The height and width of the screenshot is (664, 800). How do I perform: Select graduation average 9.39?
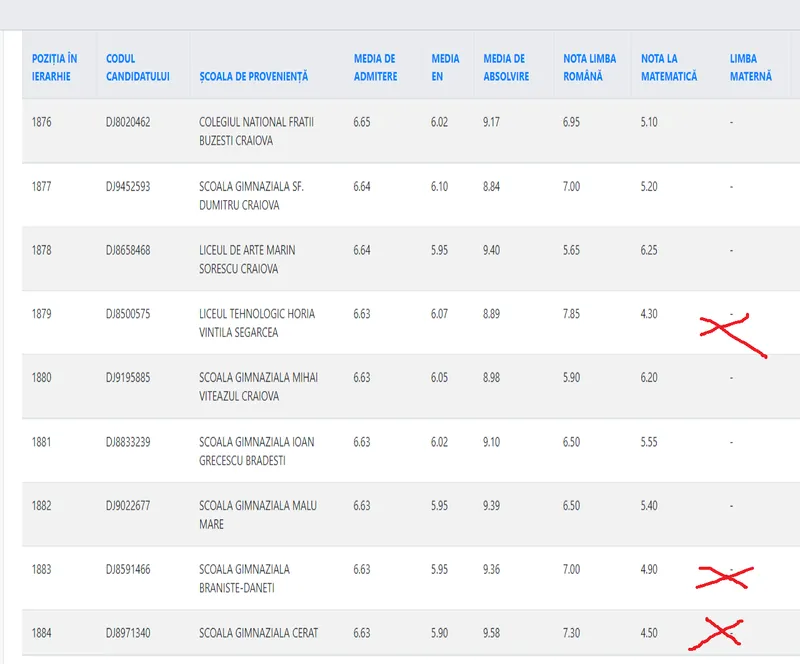coord(491,506)
